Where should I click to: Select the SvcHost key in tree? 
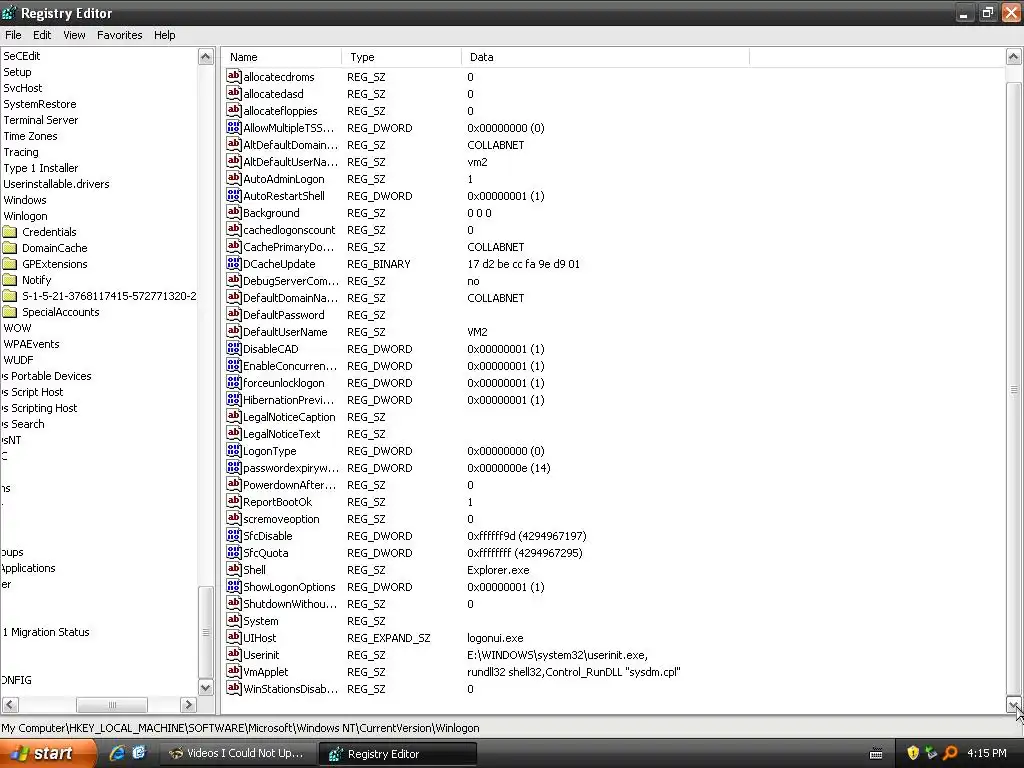23,88
